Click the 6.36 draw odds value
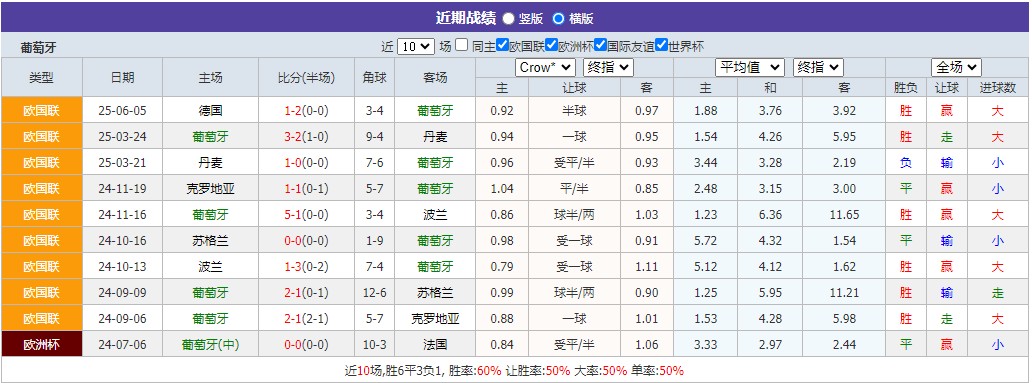Viewport: 1032px width, 383px height. [x=770, y=215]
